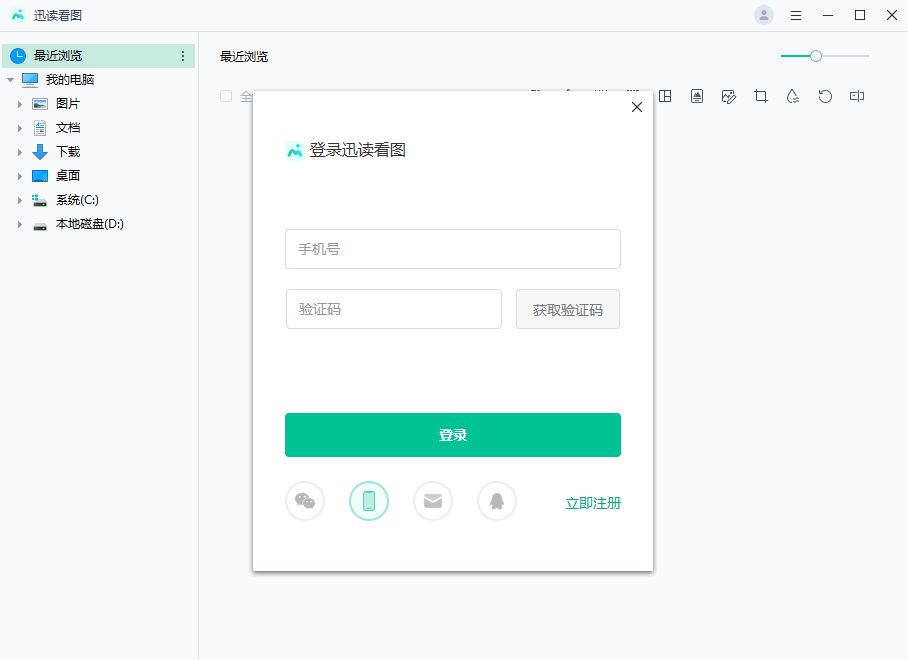Open the user account avatar
The image size is (908, 660).
[x=764, y=15]
